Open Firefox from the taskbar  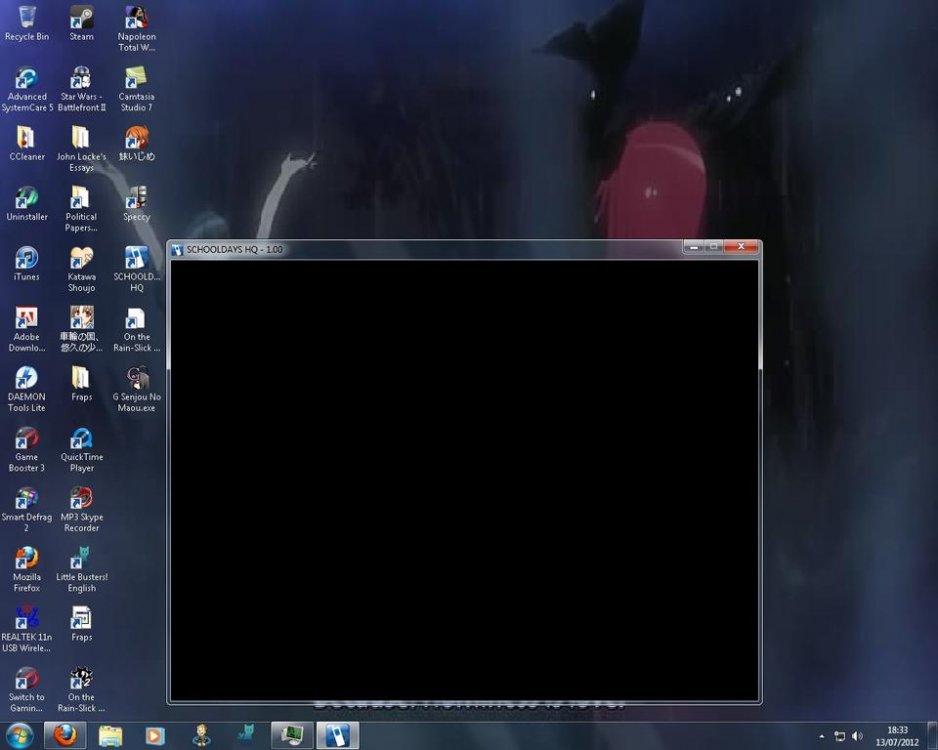point(64,735)
